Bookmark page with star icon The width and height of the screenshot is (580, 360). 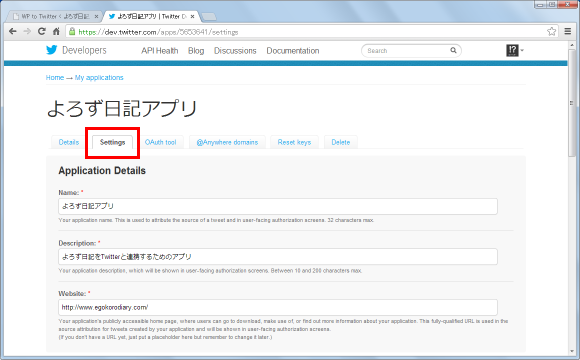[x=552, y=31]
